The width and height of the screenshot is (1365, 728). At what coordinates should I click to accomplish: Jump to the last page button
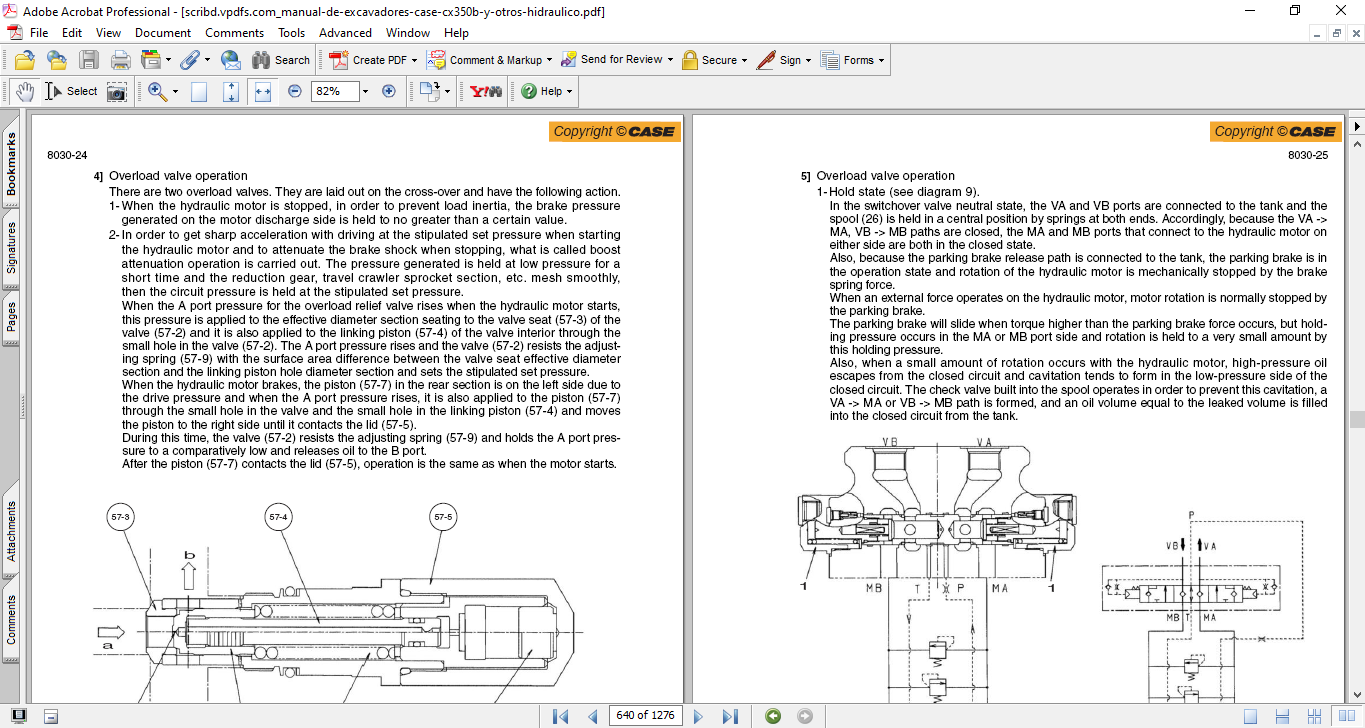pyautogui.click(x=730, y=716)
